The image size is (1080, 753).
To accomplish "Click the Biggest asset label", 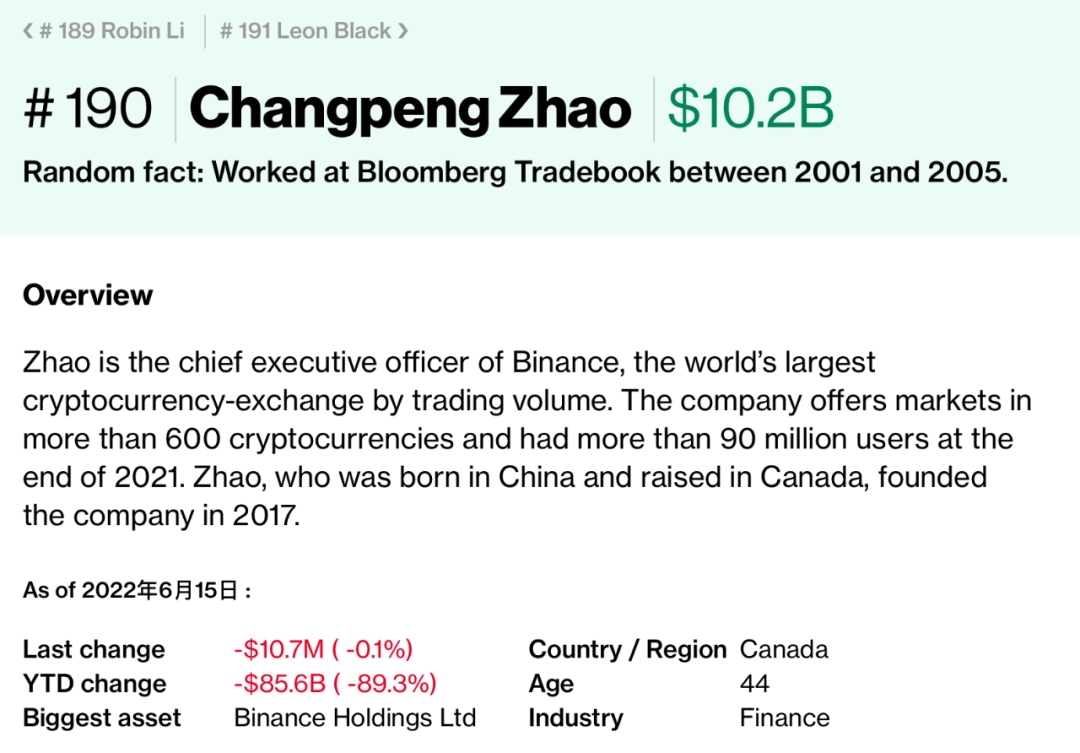I will (102, 718).
